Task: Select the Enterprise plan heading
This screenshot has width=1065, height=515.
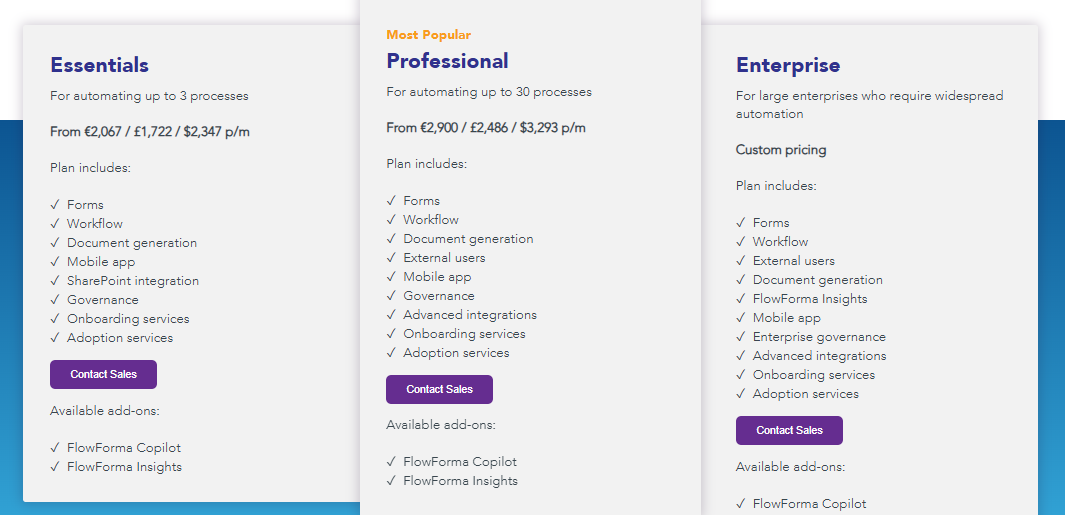Action: pos(788,65)
